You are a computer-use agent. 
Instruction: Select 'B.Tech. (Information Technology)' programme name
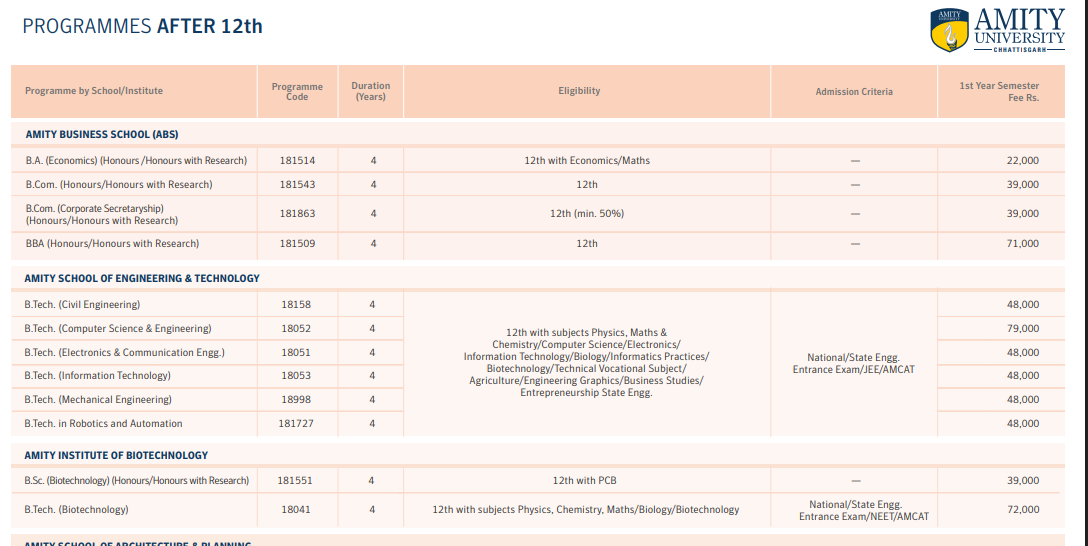pos(97,375)
